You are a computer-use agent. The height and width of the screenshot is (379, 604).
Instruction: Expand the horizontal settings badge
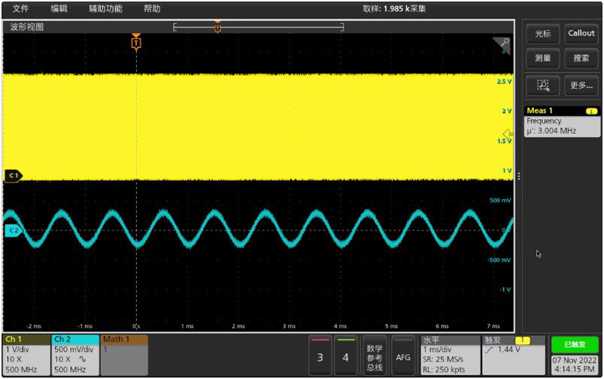point(450,355)
